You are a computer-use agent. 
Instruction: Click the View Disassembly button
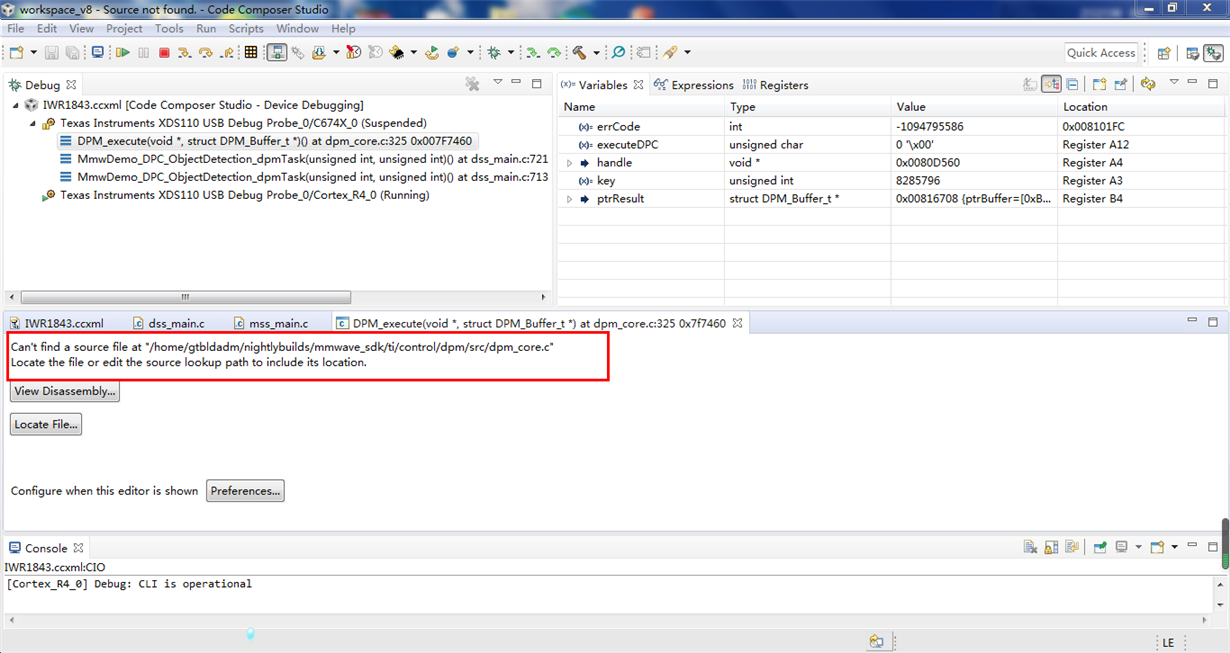click(x=65, y=391)
